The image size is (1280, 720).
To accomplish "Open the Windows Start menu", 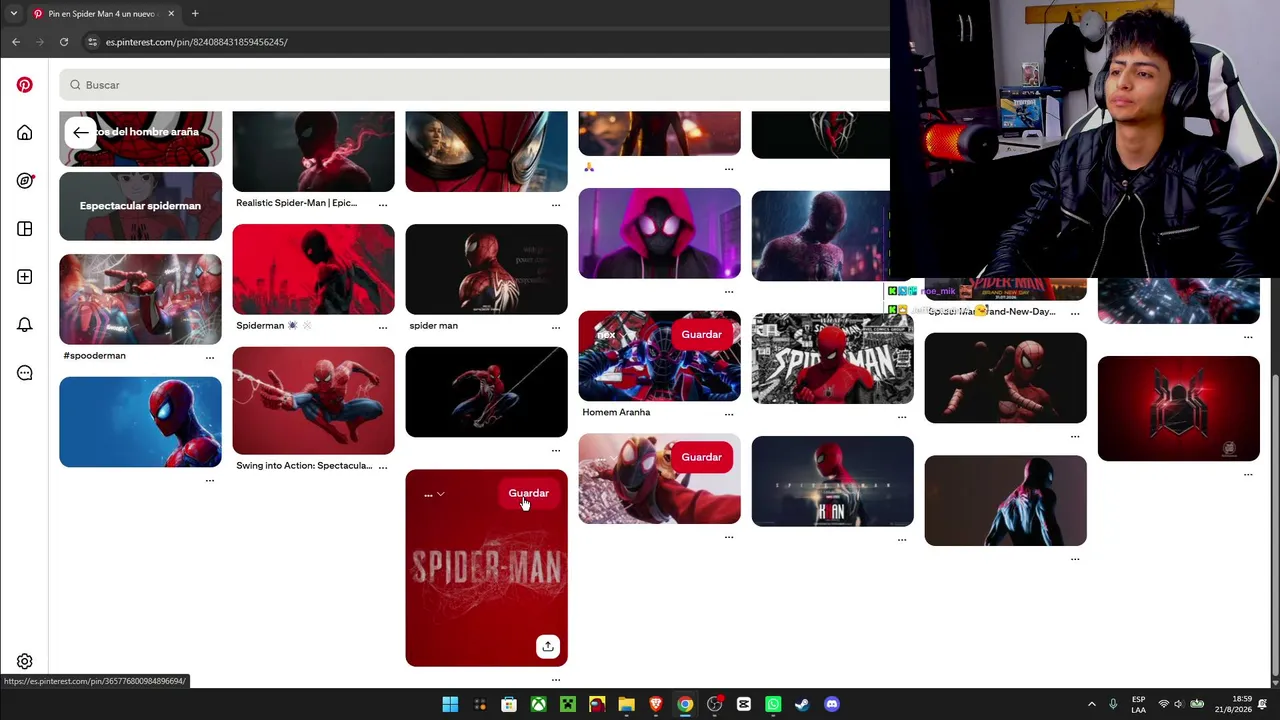I will tap(450, 704).
